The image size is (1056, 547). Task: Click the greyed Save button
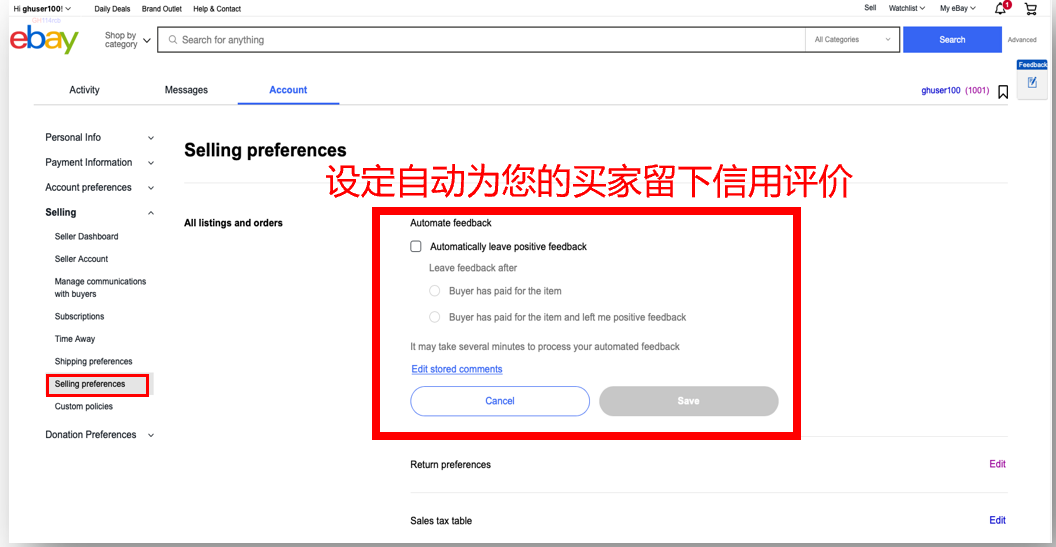tap(688, 401)
